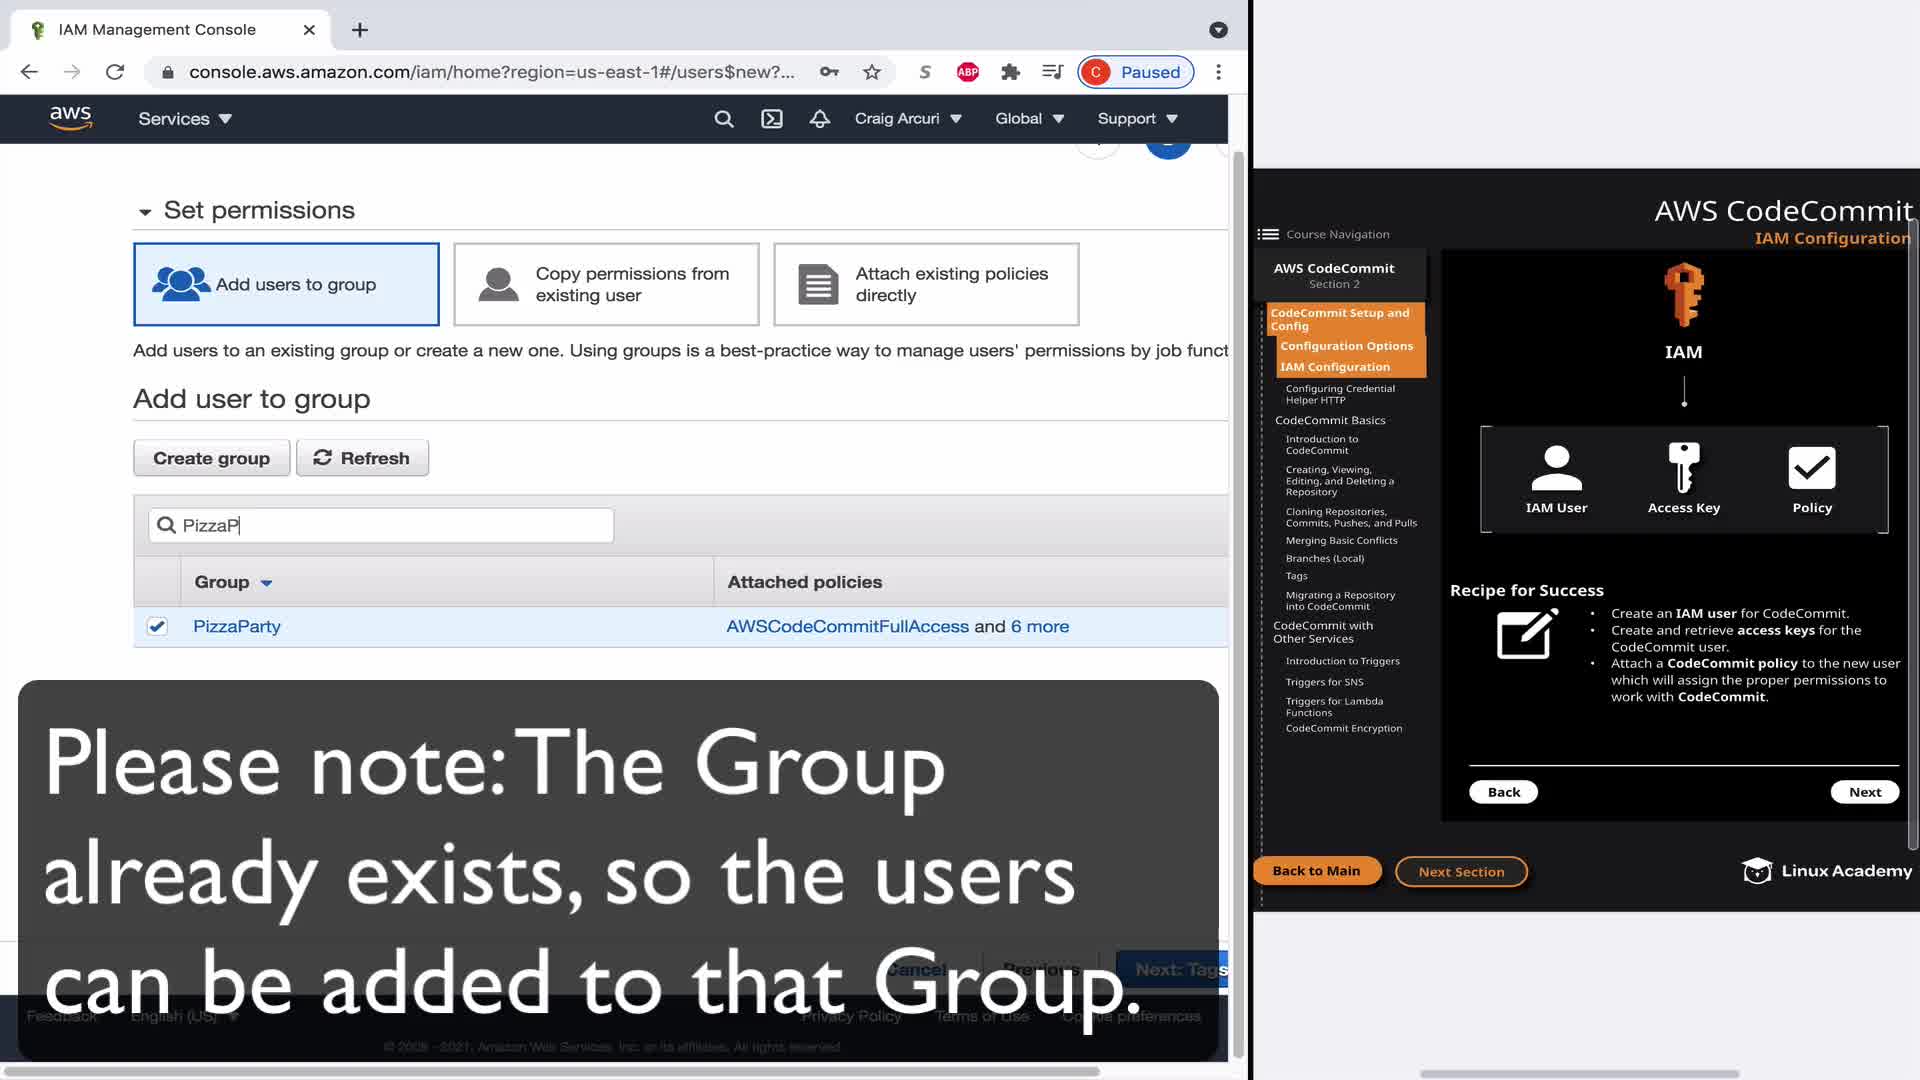Select IAM Configuration in course navigation
The height and width of the screenshot is (1080, 1920).
[1334, 367]
